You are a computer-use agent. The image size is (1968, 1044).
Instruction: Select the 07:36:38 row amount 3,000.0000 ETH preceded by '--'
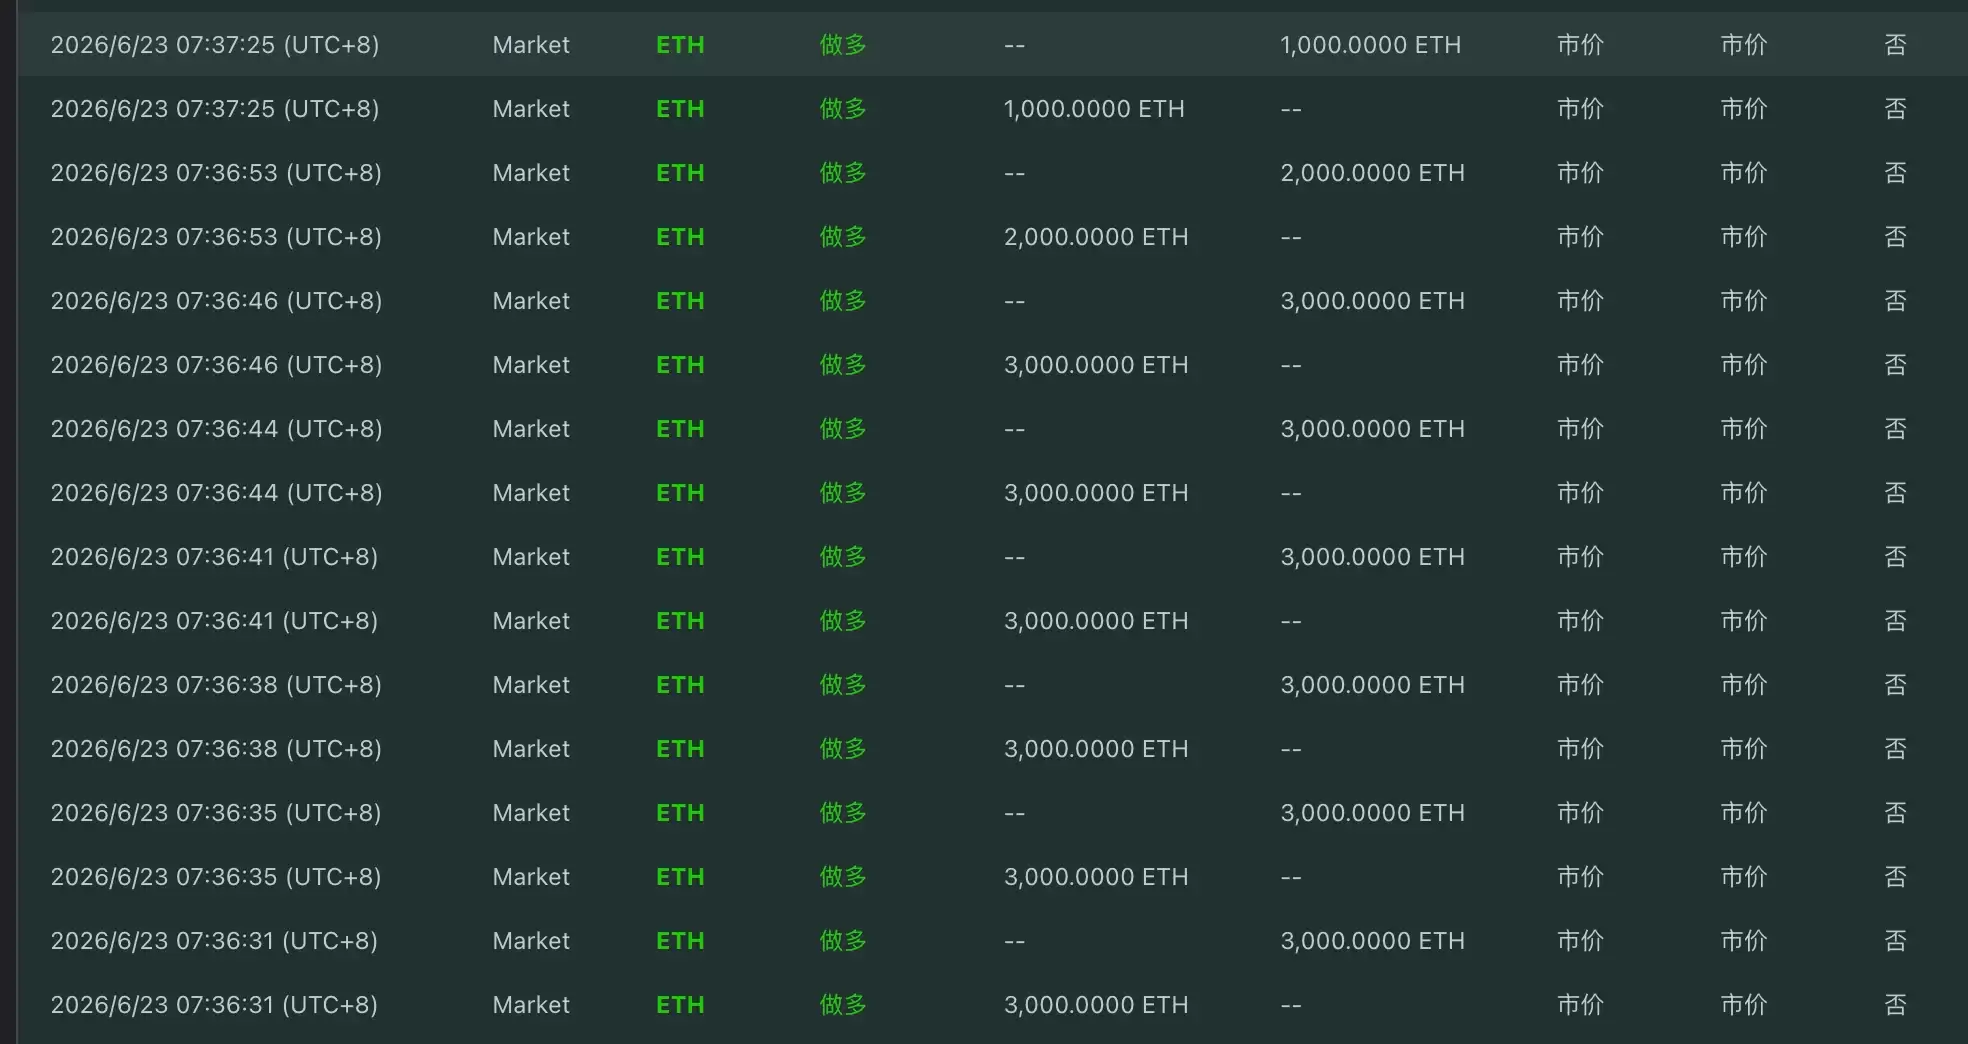[1372, 685]
